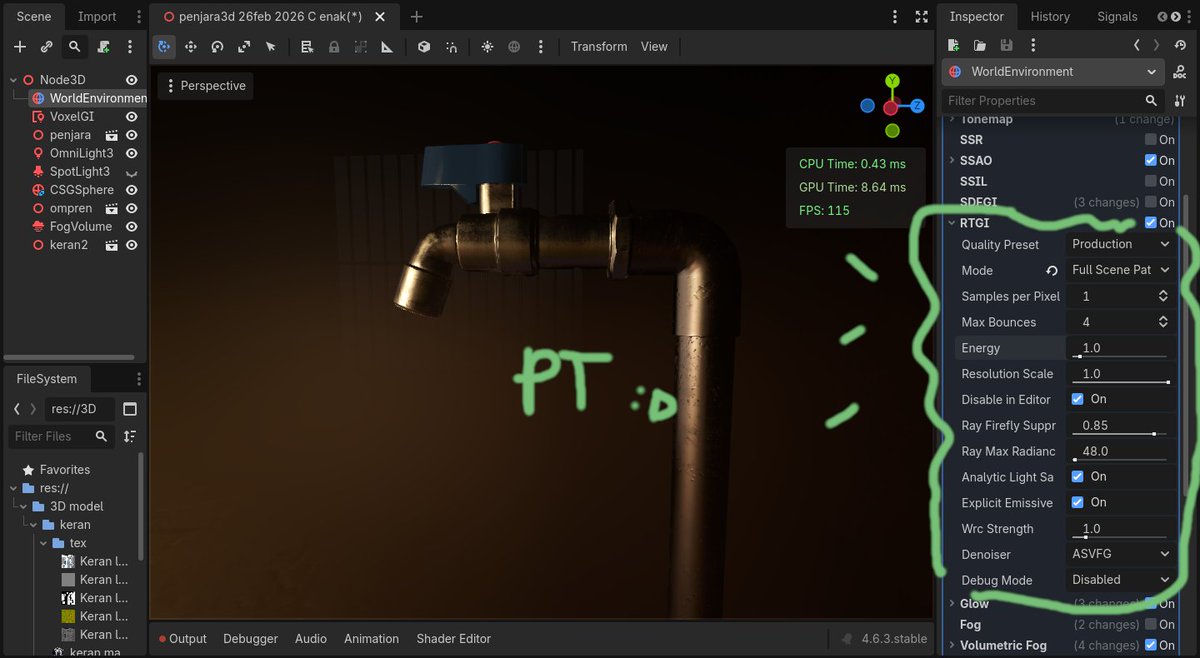
Task: Uncheck the Explicit Emissive checkbox
Action: coord(1077,502)
